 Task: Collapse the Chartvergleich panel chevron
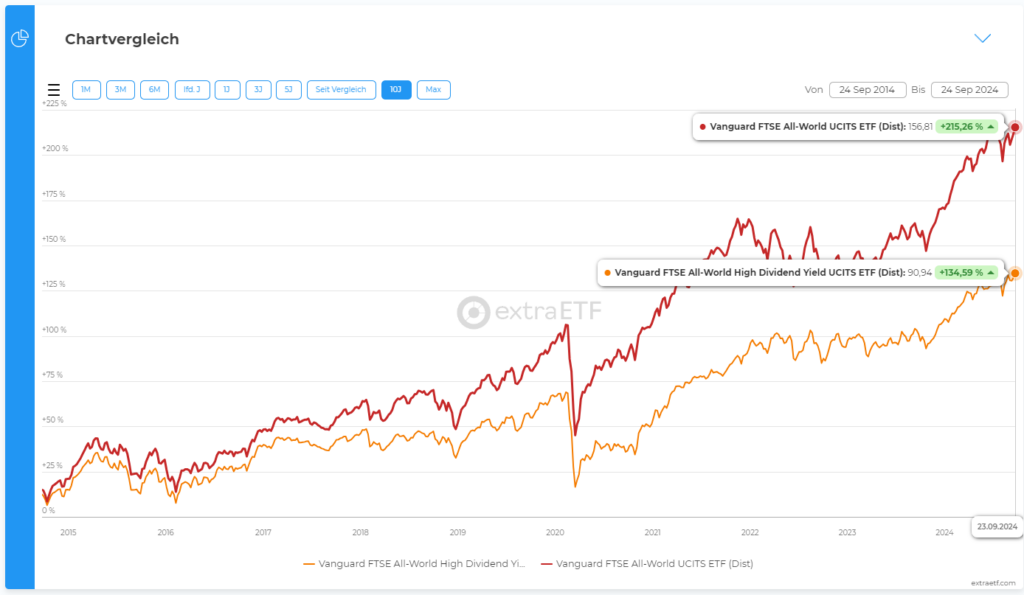point(982,39)
